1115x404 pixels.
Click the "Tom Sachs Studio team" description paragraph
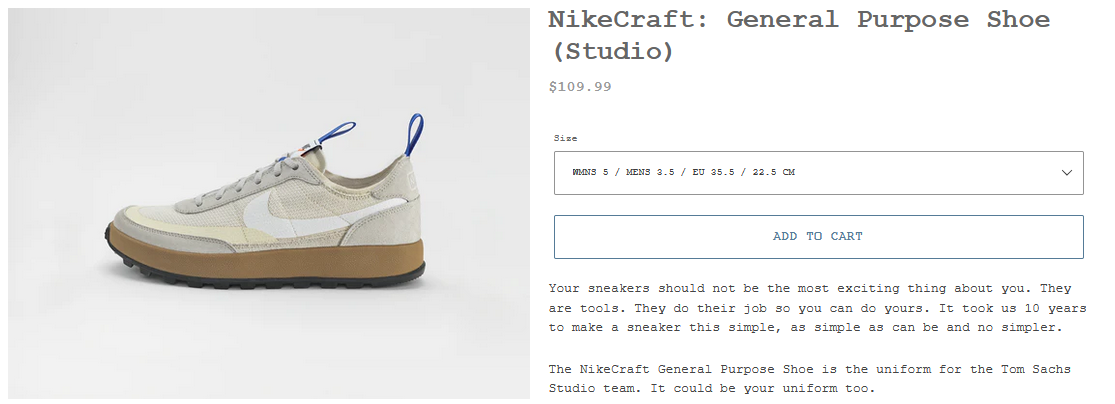point(808,377)
